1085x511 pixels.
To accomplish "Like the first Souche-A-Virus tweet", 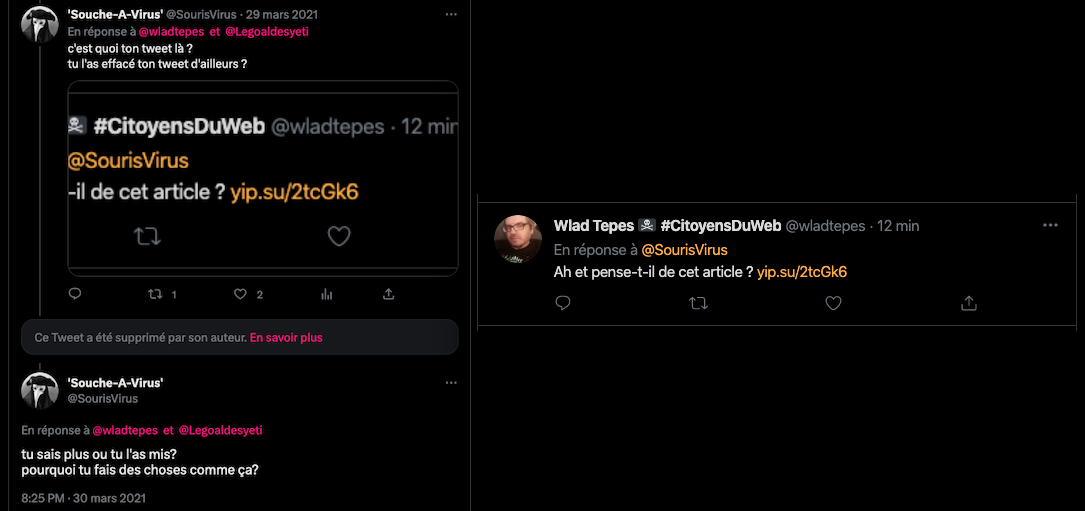I will pos(240,294).
